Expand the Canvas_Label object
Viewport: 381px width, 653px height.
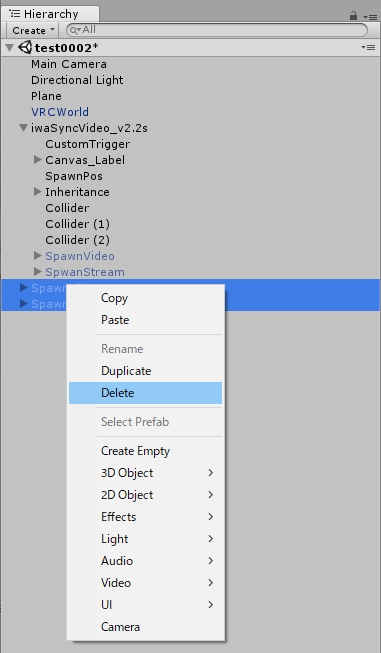[x=37, y=160]
